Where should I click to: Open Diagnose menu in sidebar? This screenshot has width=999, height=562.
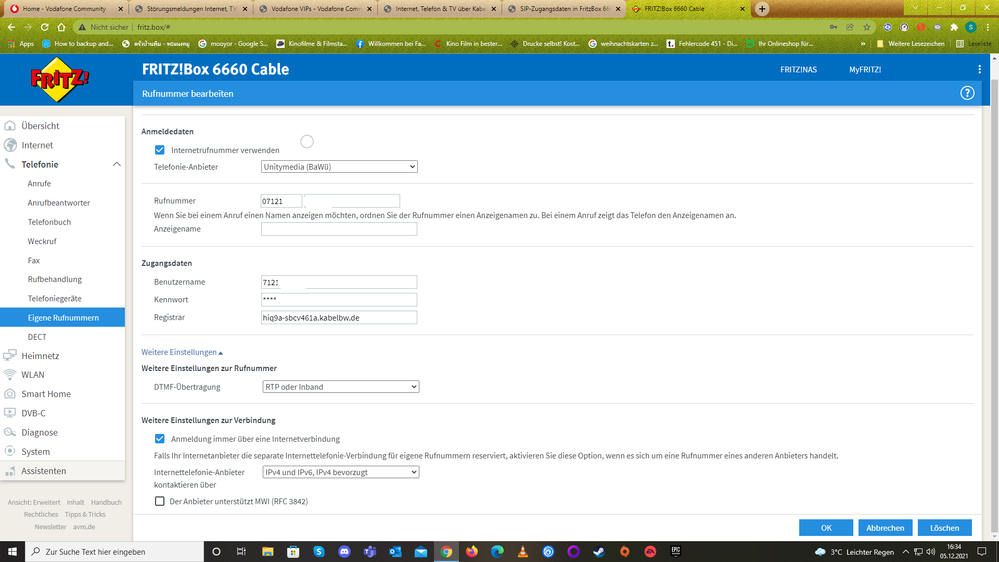click(40, 432)
